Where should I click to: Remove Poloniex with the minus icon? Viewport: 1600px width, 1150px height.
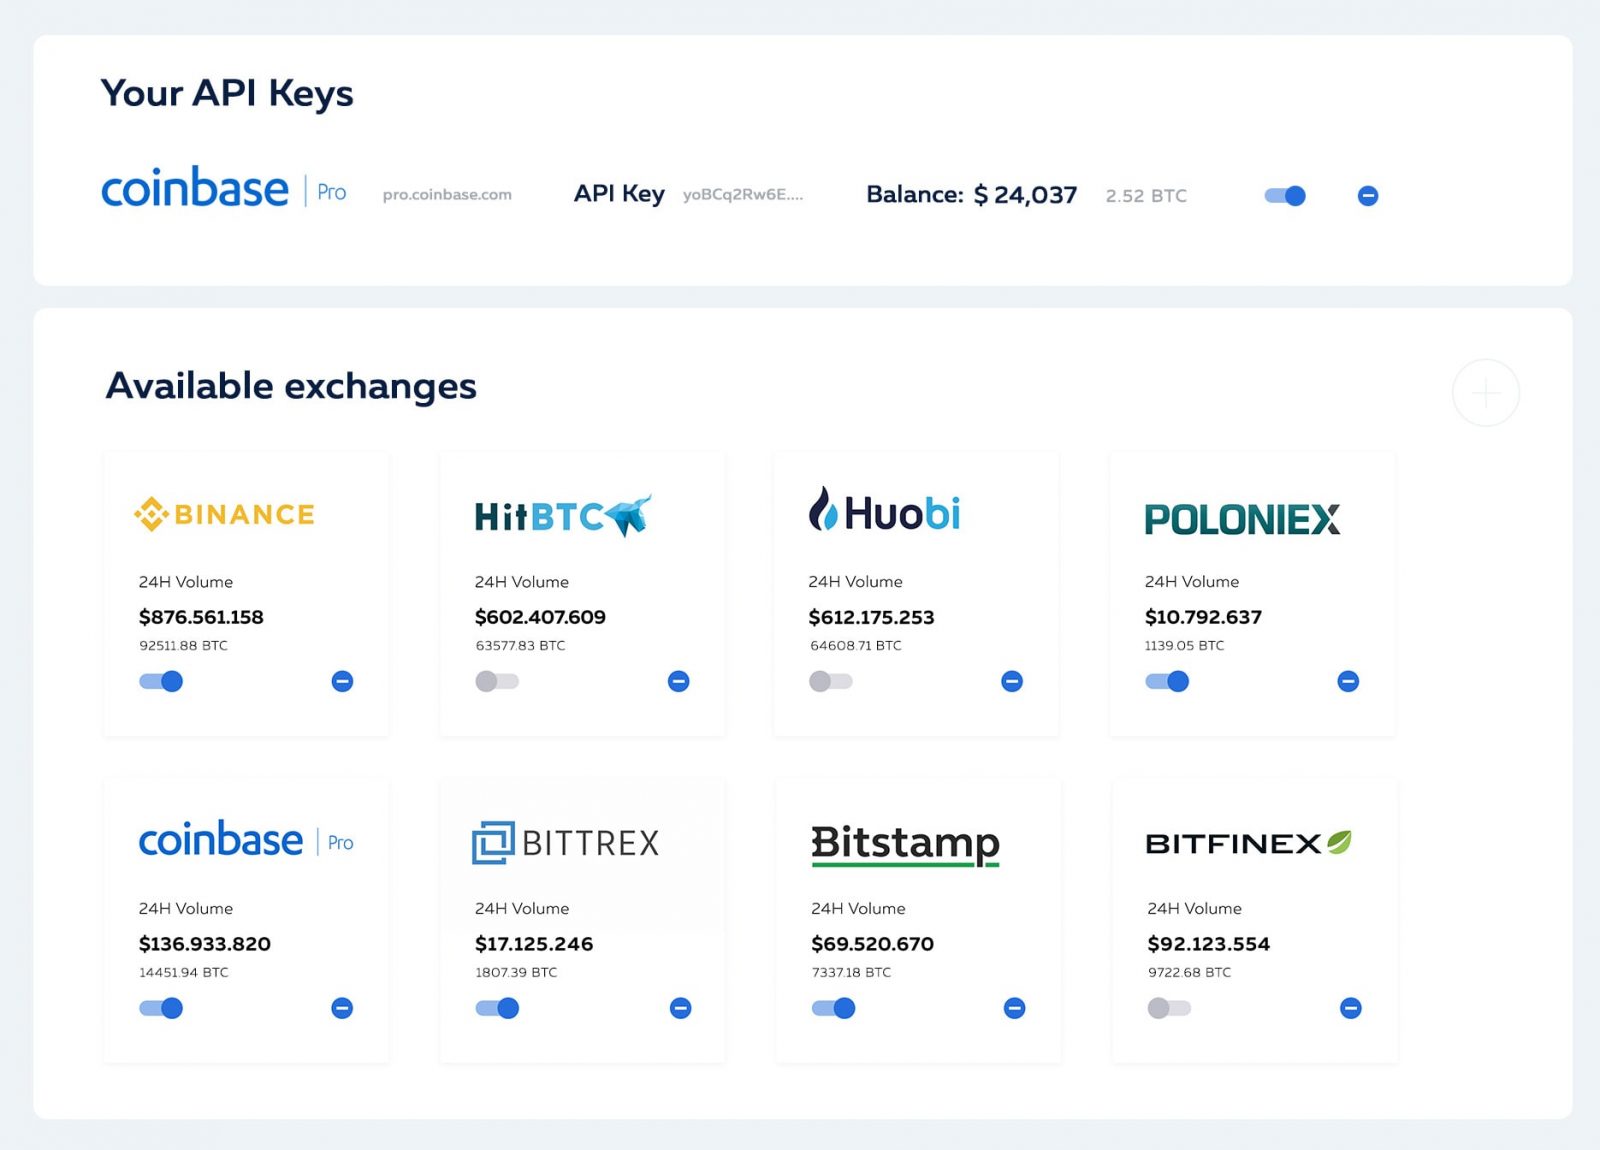coord(1348,682)
